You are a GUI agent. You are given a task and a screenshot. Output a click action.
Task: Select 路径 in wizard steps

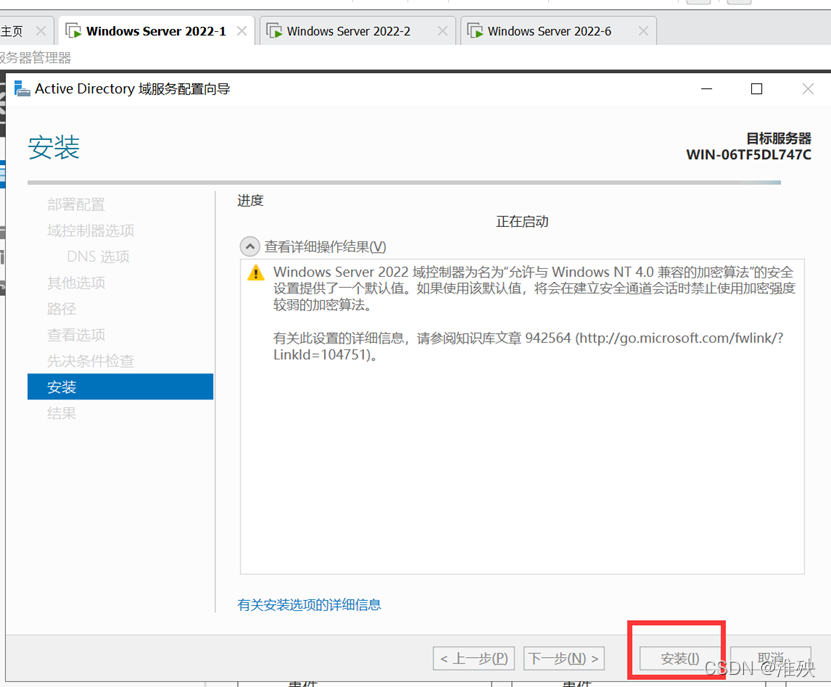(61, 309)
